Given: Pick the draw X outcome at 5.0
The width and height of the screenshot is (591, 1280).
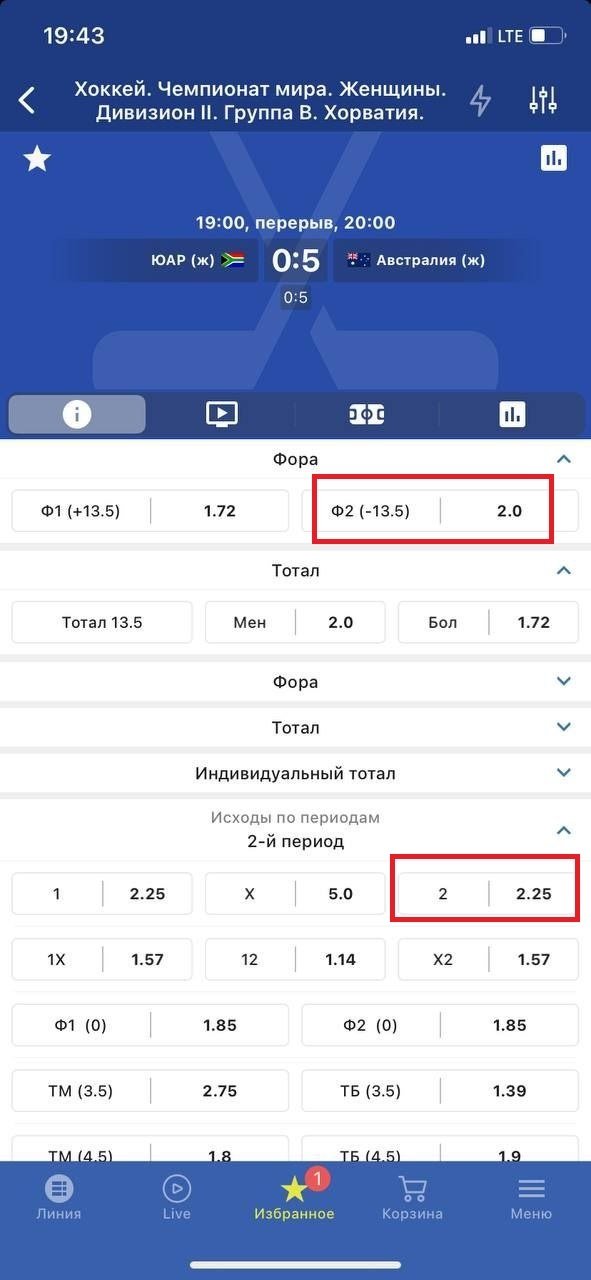Looking at the screenshot, I should (x=295, y=894).
